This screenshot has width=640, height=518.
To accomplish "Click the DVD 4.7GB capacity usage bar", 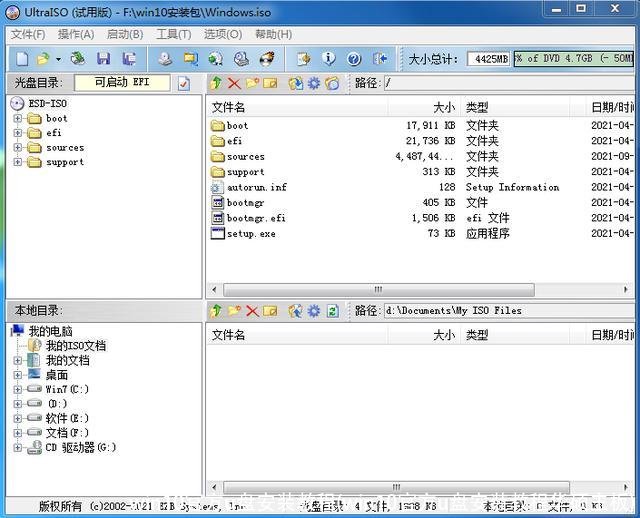I will (x=573, y=59).
